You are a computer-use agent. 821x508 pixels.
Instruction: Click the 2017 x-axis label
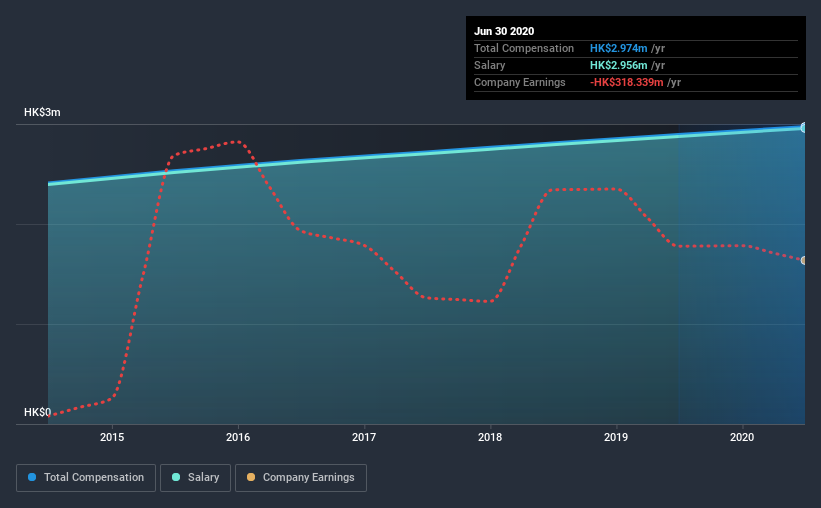364,437
